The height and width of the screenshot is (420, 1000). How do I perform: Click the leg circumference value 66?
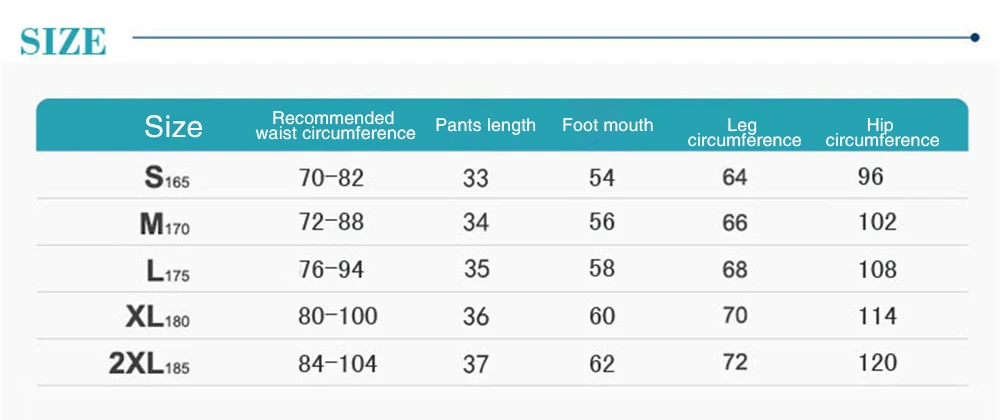pos(735,223)
